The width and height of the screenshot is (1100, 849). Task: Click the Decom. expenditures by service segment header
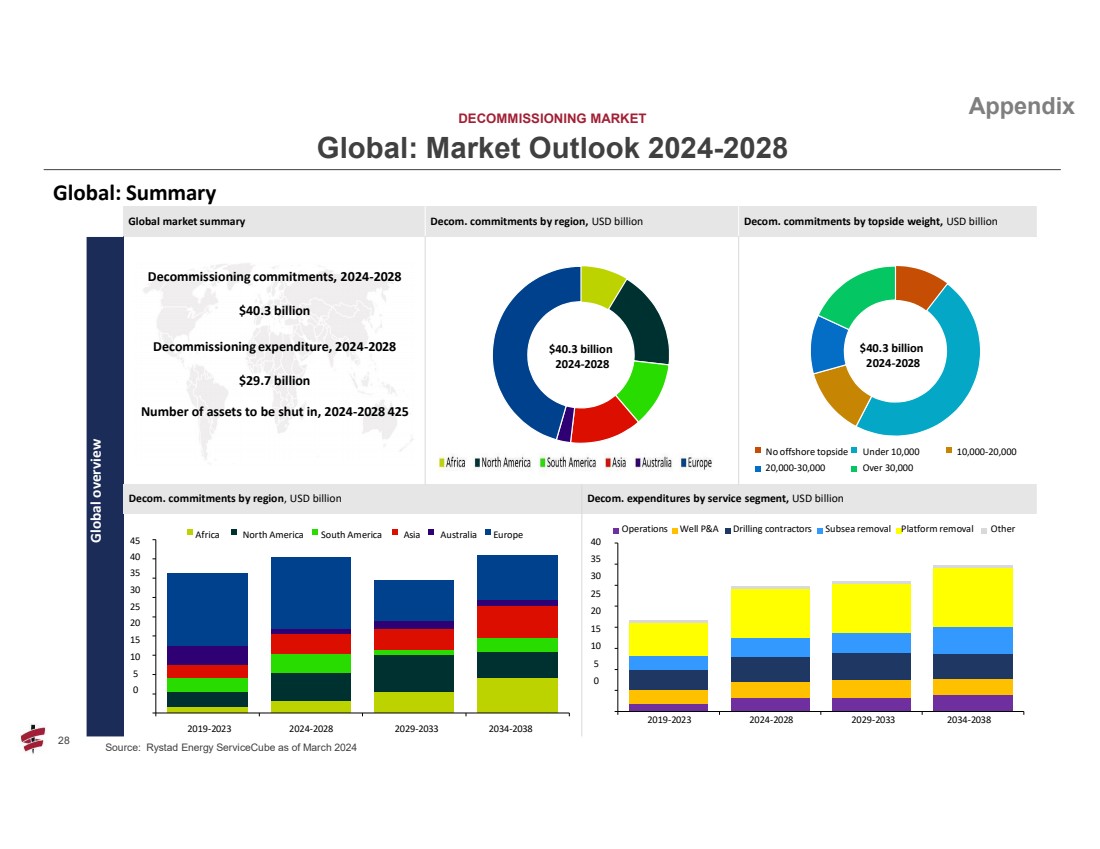click(715, 498)
